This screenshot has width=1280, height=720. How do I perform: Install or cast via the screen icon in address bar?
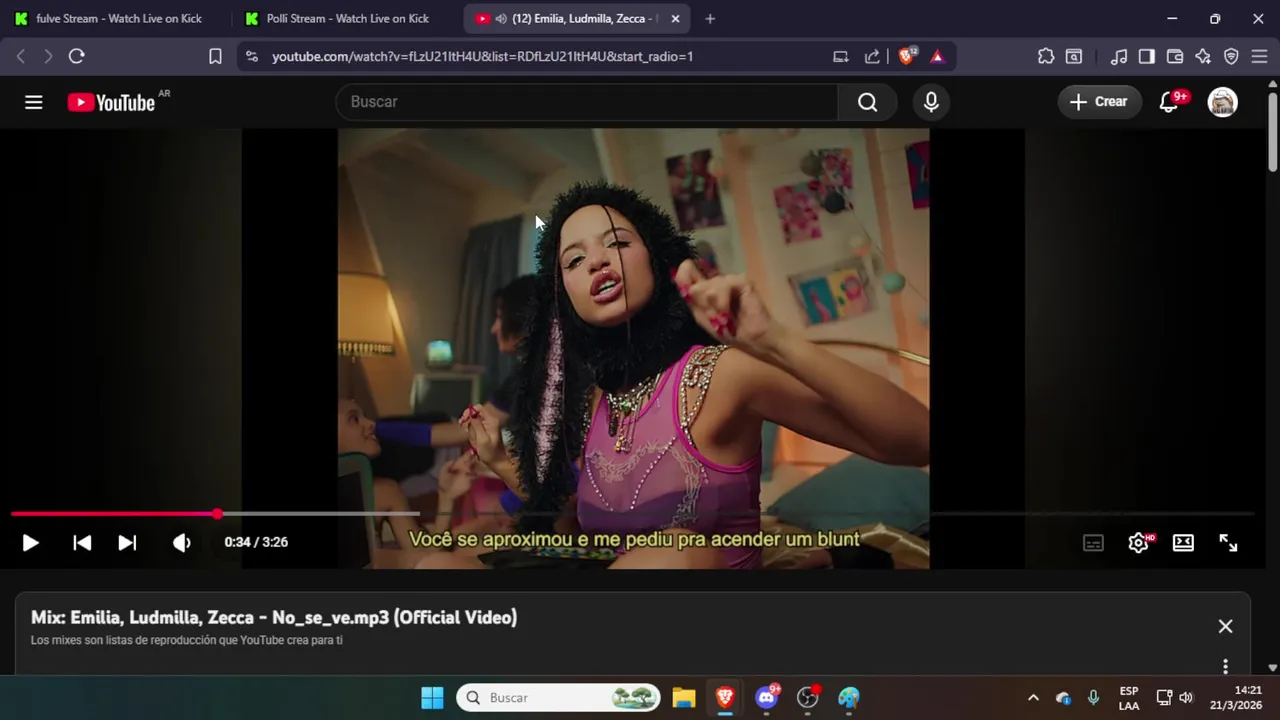pos(841,57)
